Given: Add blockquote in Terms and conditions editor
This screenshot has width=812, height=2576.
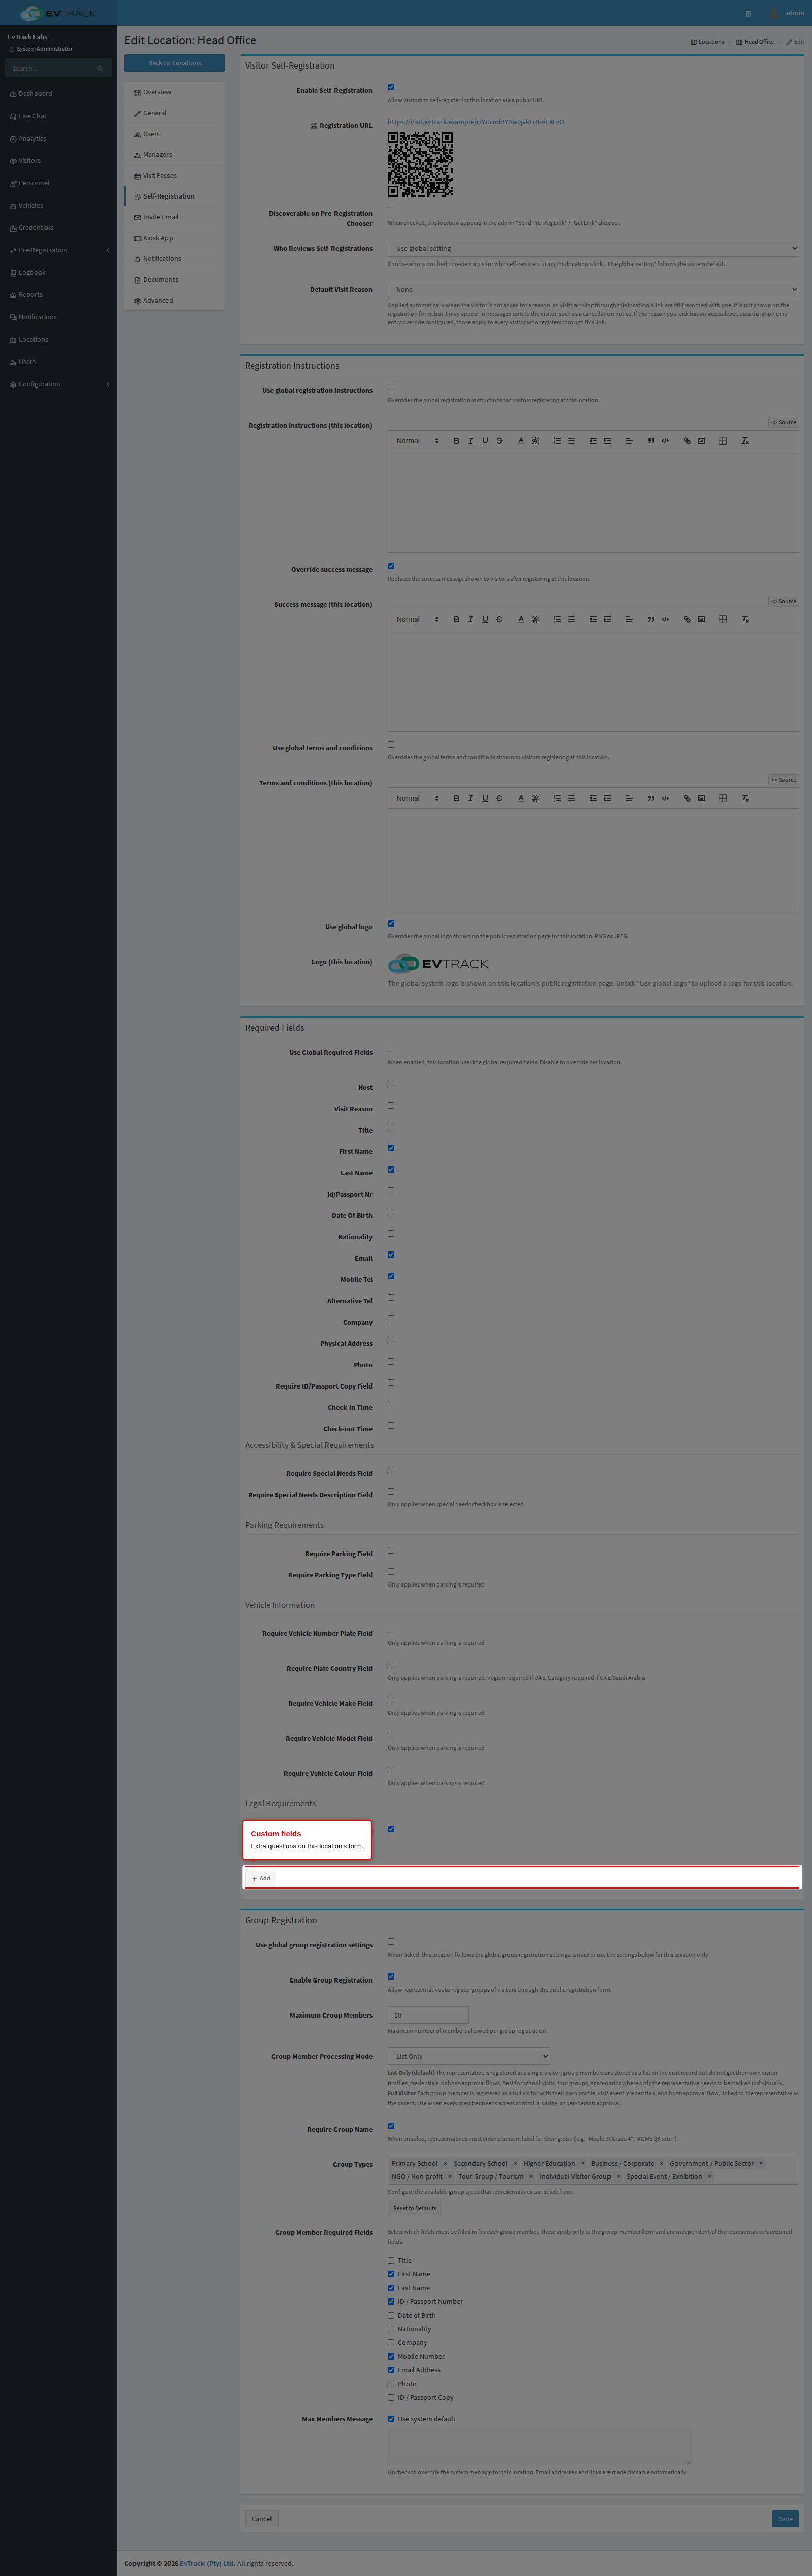Looking at the screenshot, I should [651, 798].
